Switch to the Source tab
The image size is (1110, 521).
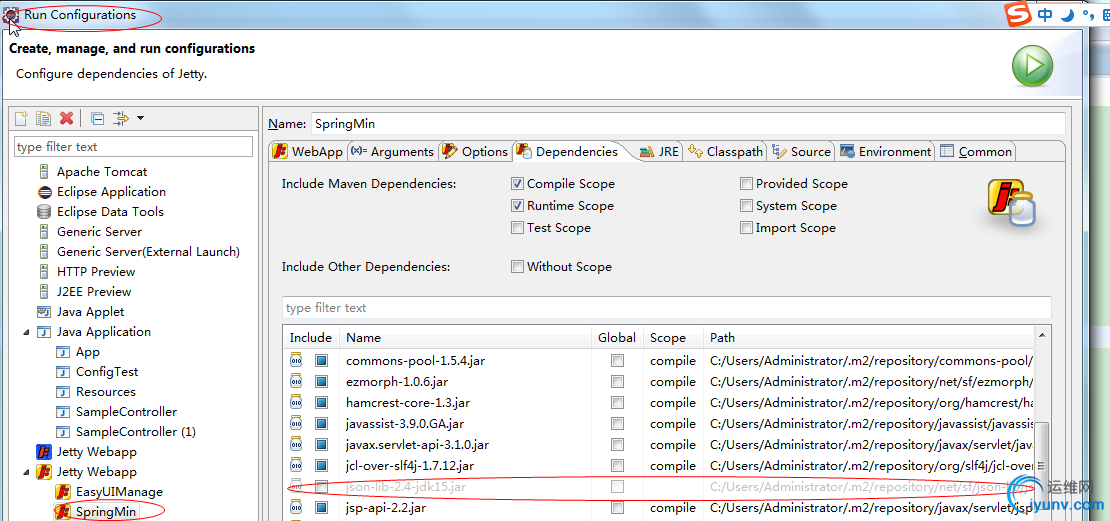coord(801,151)
